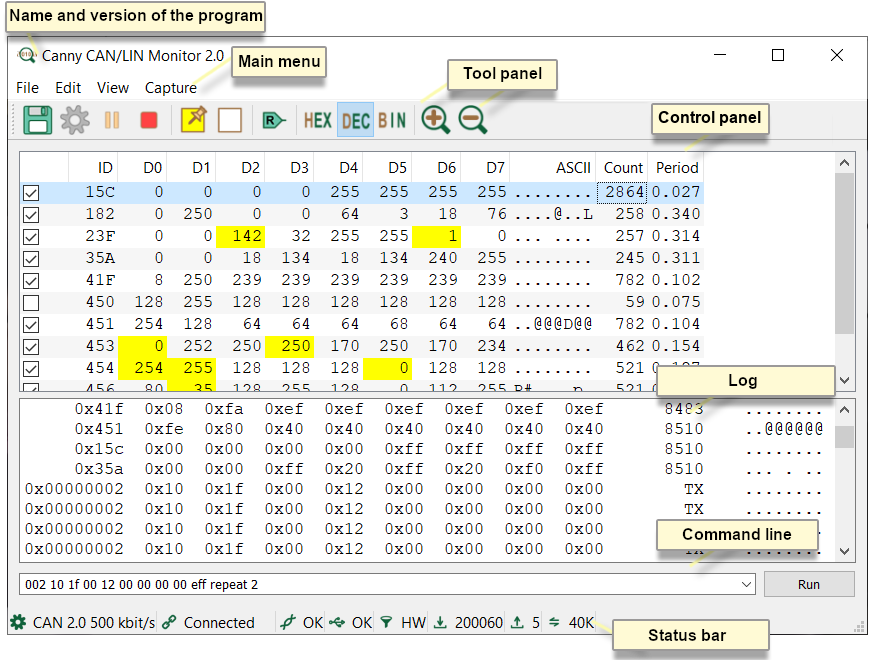Click the log panel scrollbar down arrow
Screen dimensions: 873x660
click(845, 551)
